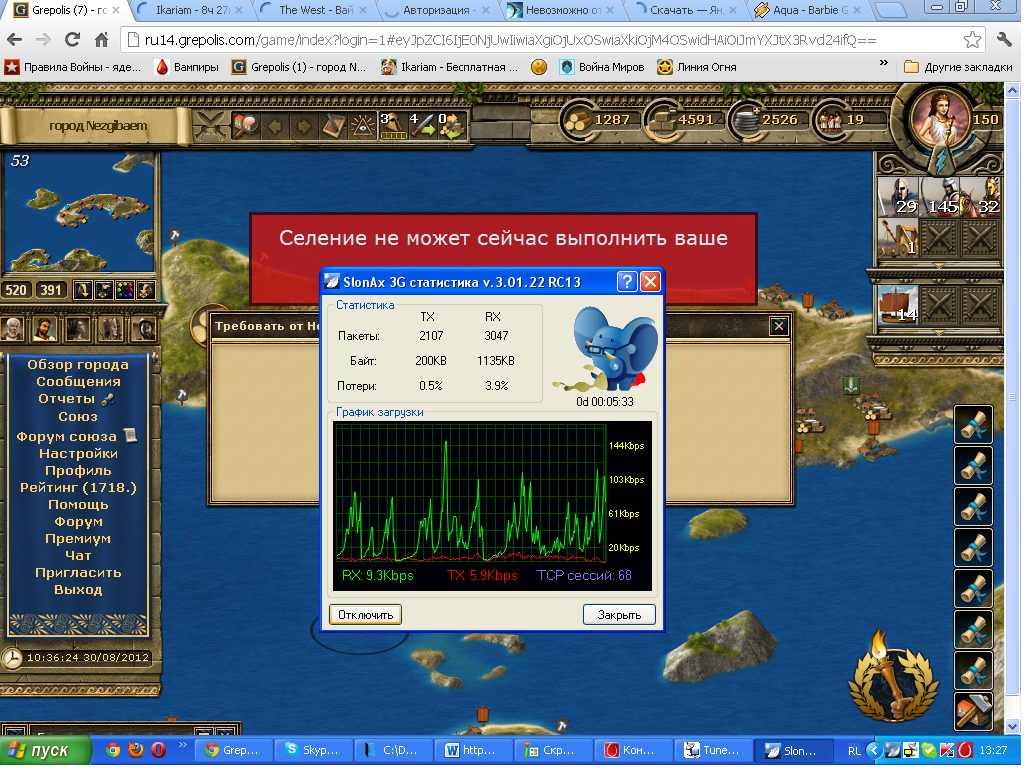This screenshot has width=1024, height=768.
Task: Expand the land units panel arrow
Action: click(x=939, y=266)
